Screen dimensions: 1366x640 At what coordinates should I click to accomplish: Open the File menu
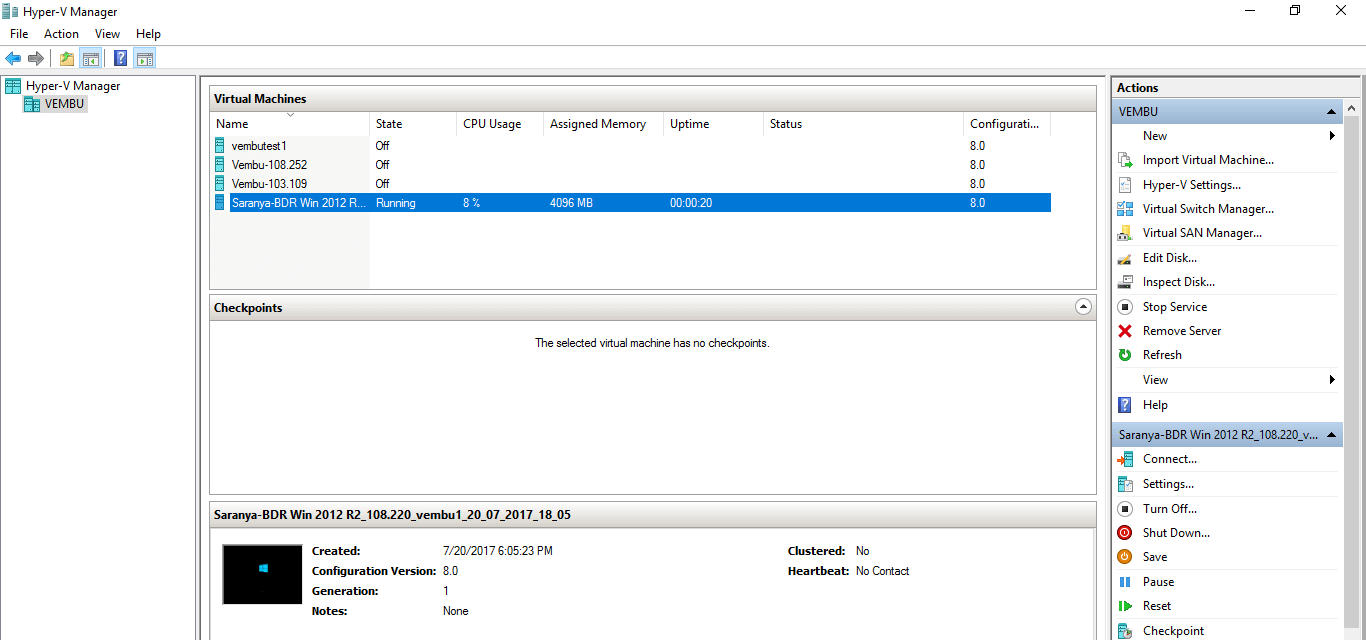click(19, 34)
